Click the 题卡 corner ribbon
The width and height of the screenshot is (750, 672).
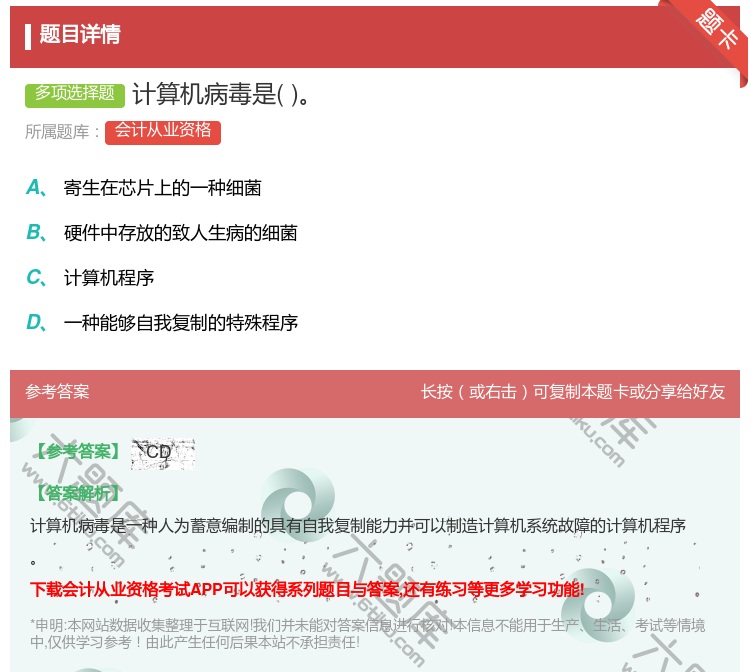[x=713, y=36]
